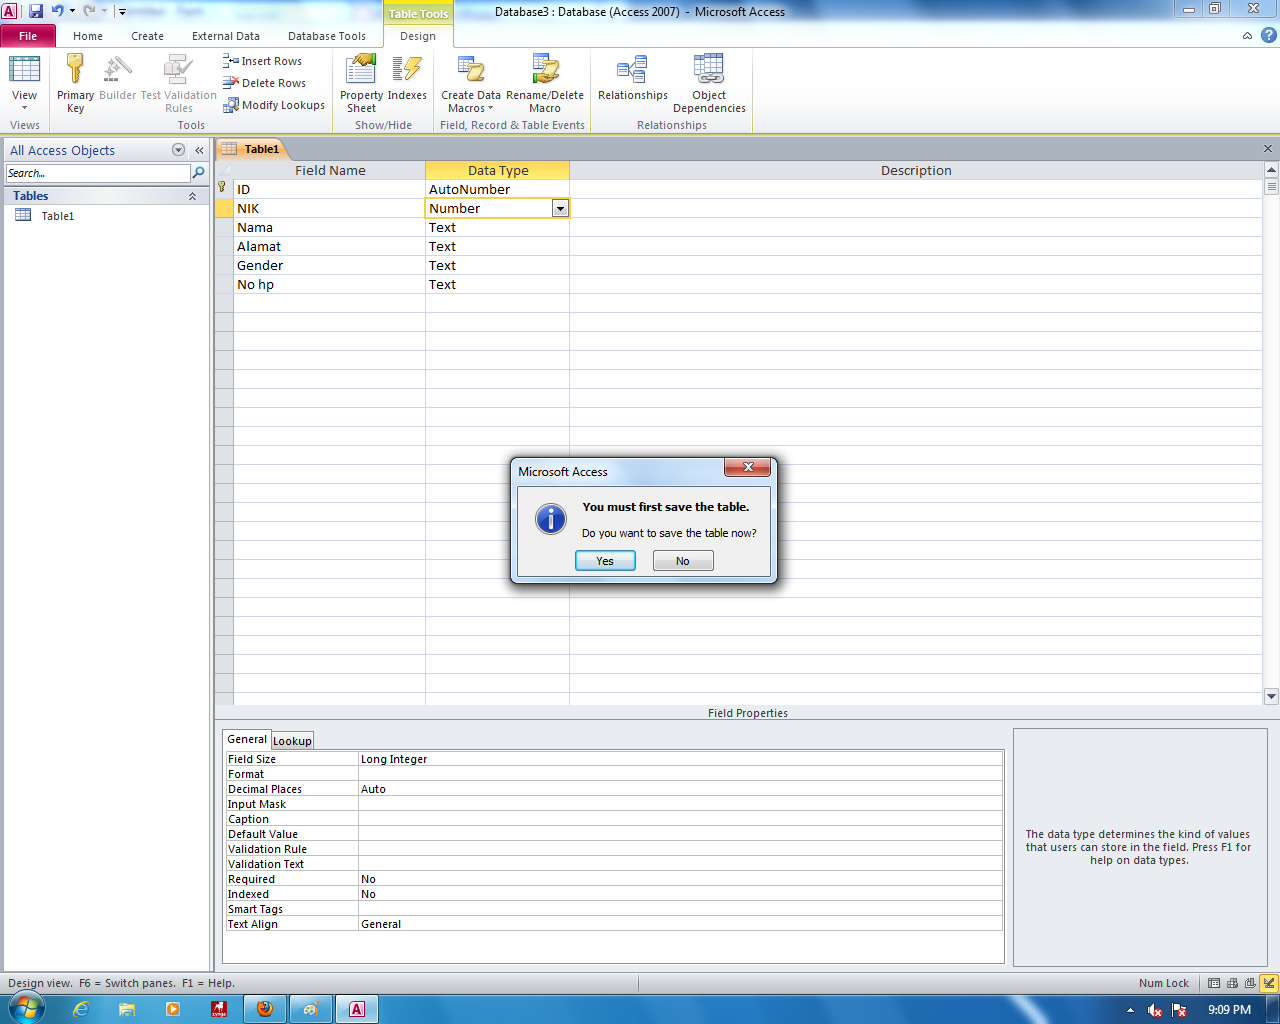Open the Builder tool in the ribbon
This screenshot has height=1024, width=1280.
point(118,78)
